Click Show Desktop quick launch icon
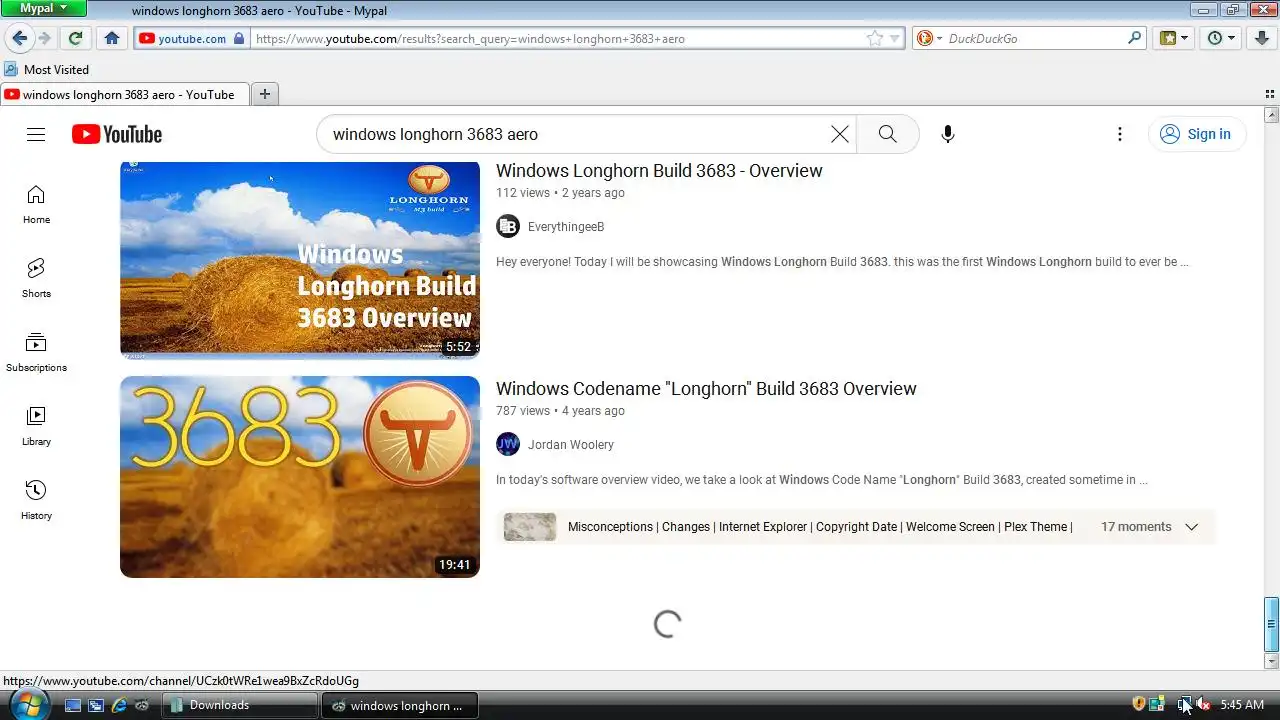1280x720 pixels. (x=72, y=705)
